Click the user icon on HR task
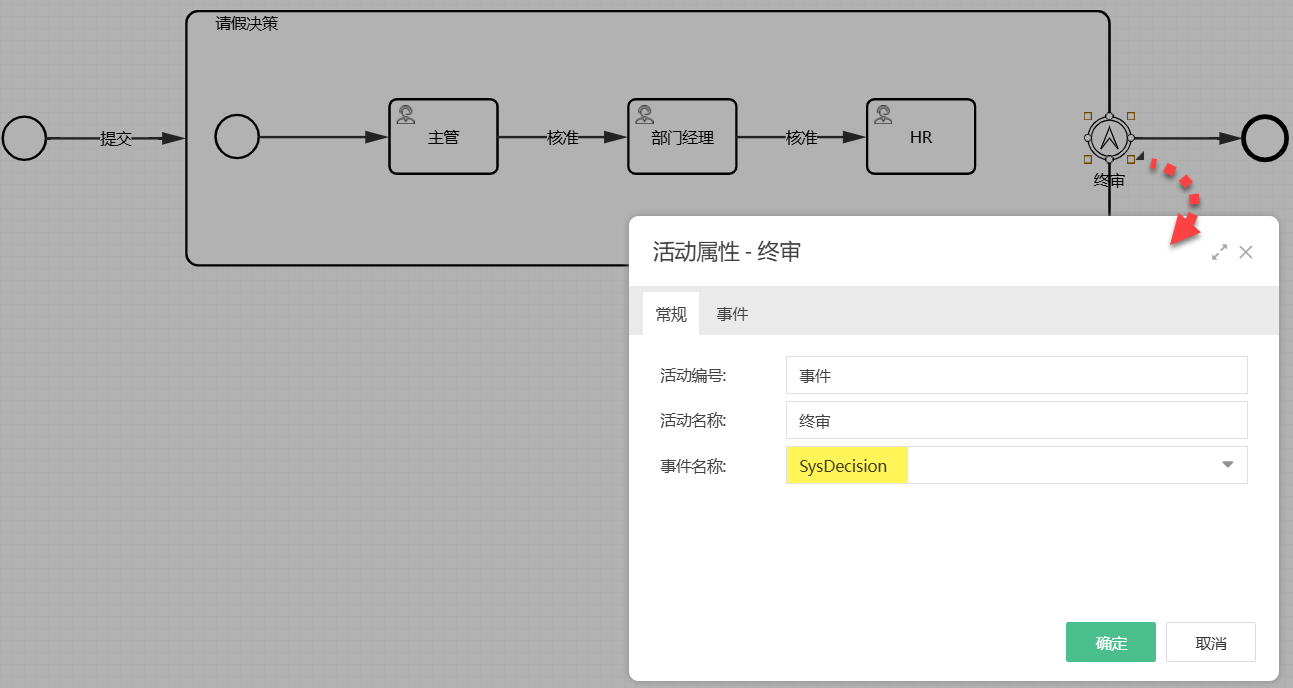 tap(882, 113)
